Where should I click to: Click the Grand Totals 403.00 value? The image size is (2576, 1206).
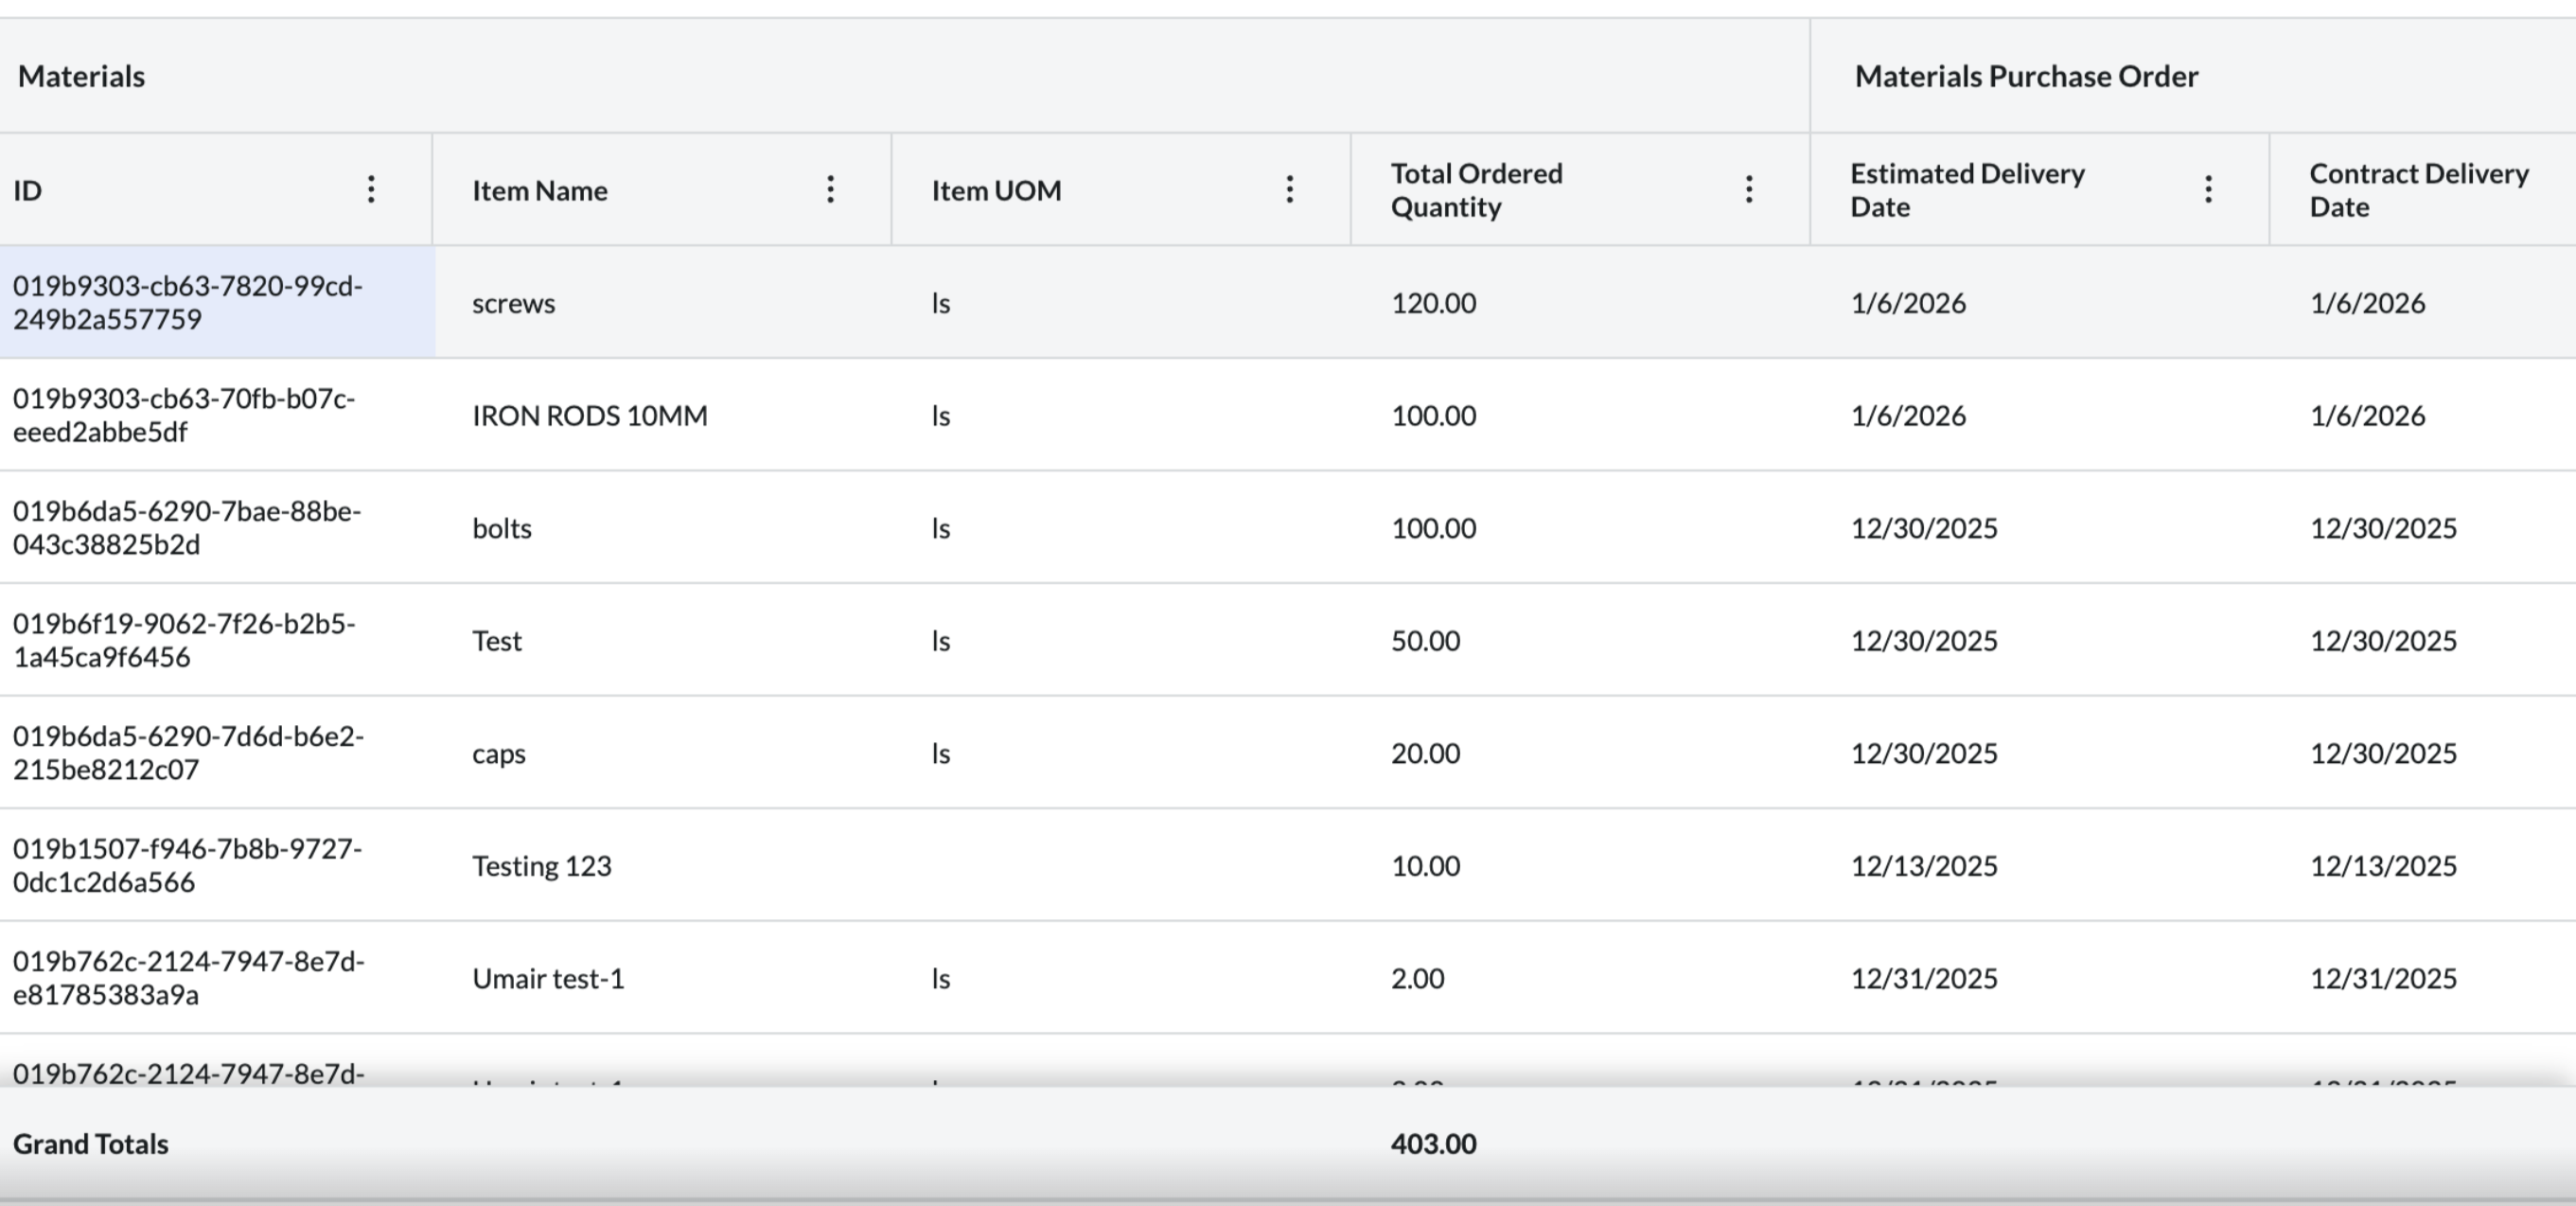(x=1433, y=1143)
